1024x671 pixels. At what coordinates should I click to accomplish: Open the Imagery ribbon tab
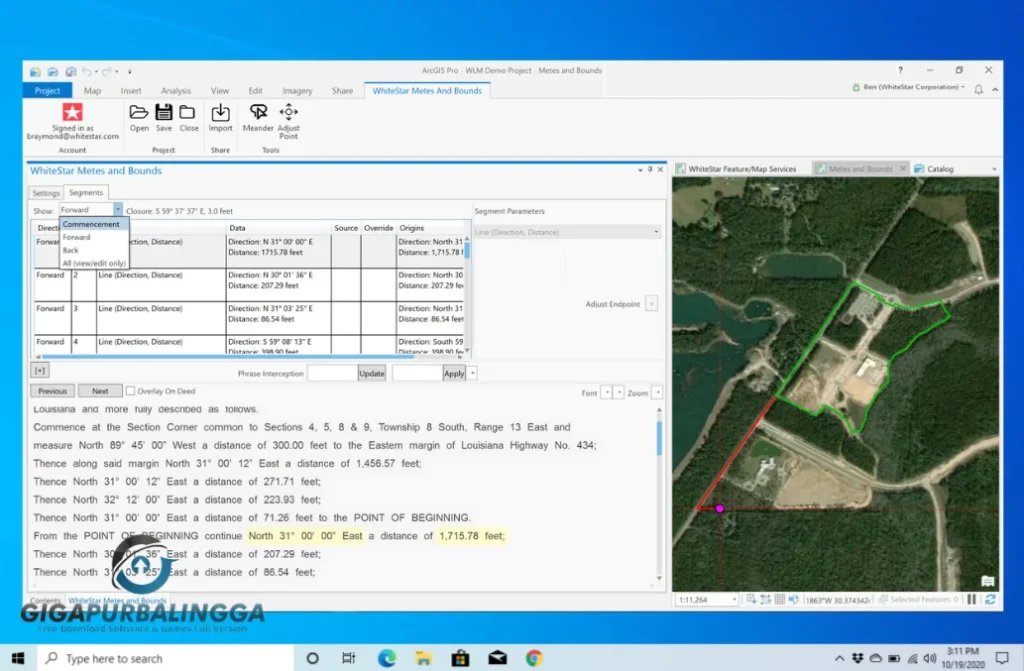click(x=297, y=91)
